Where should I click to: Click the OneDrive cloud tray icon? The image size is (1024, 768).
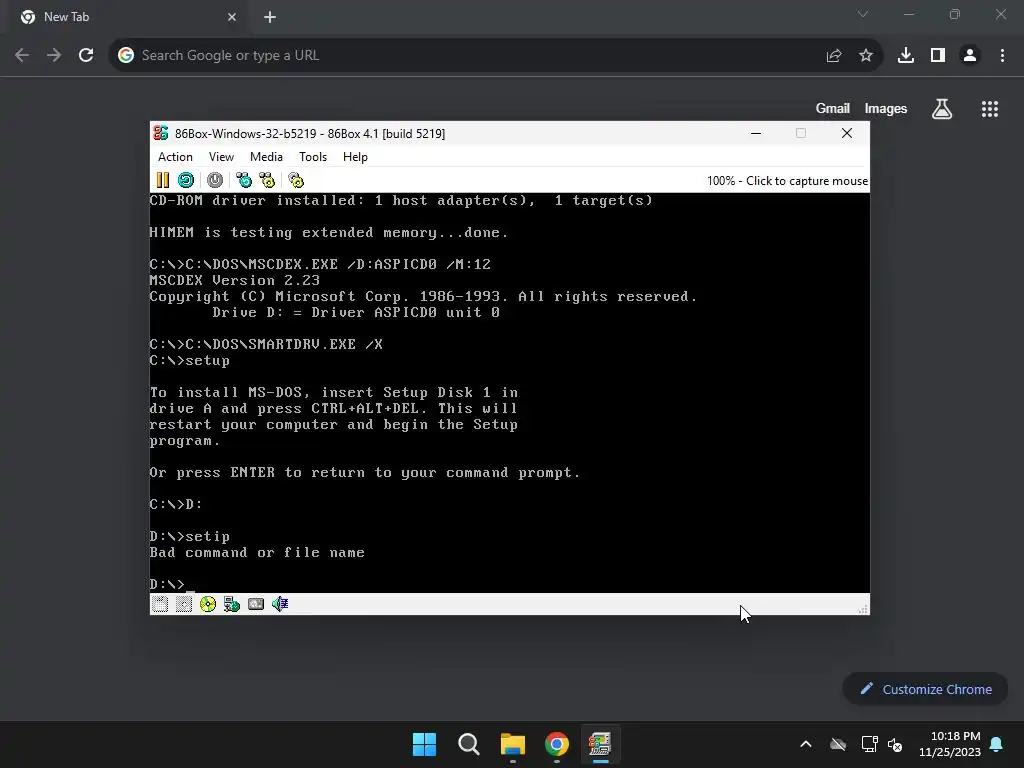(x=838, y=744)
